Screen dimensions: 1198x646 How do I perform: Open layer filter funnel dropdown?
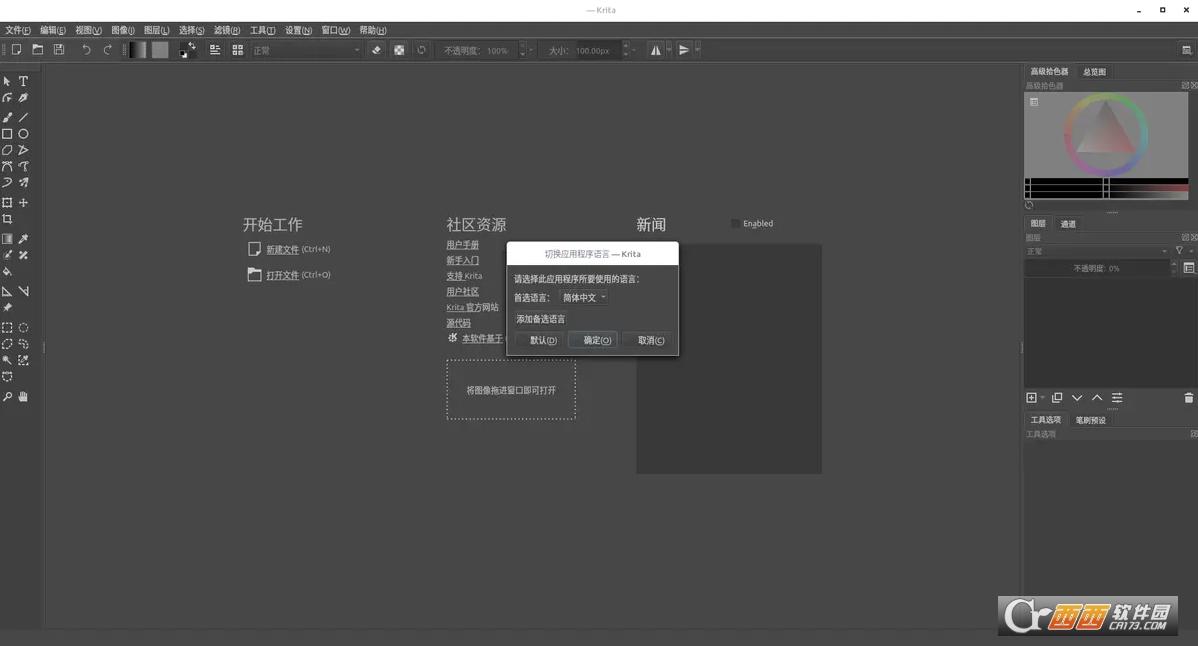click(1182, 250)
